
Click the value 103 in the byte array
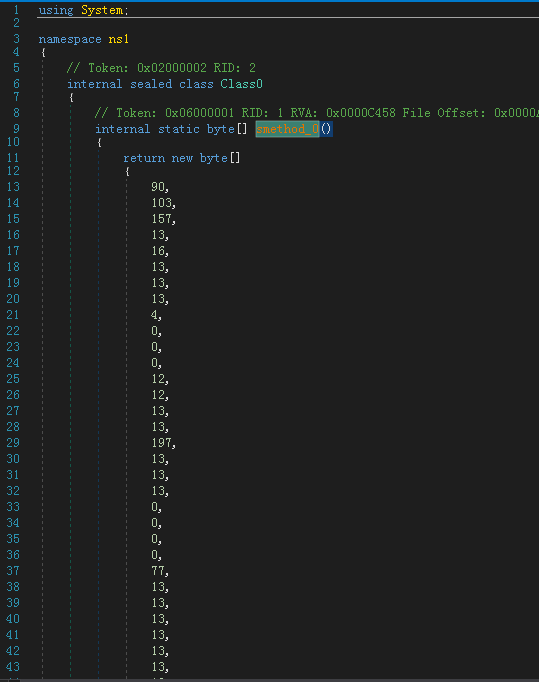[x=161, y=203]
